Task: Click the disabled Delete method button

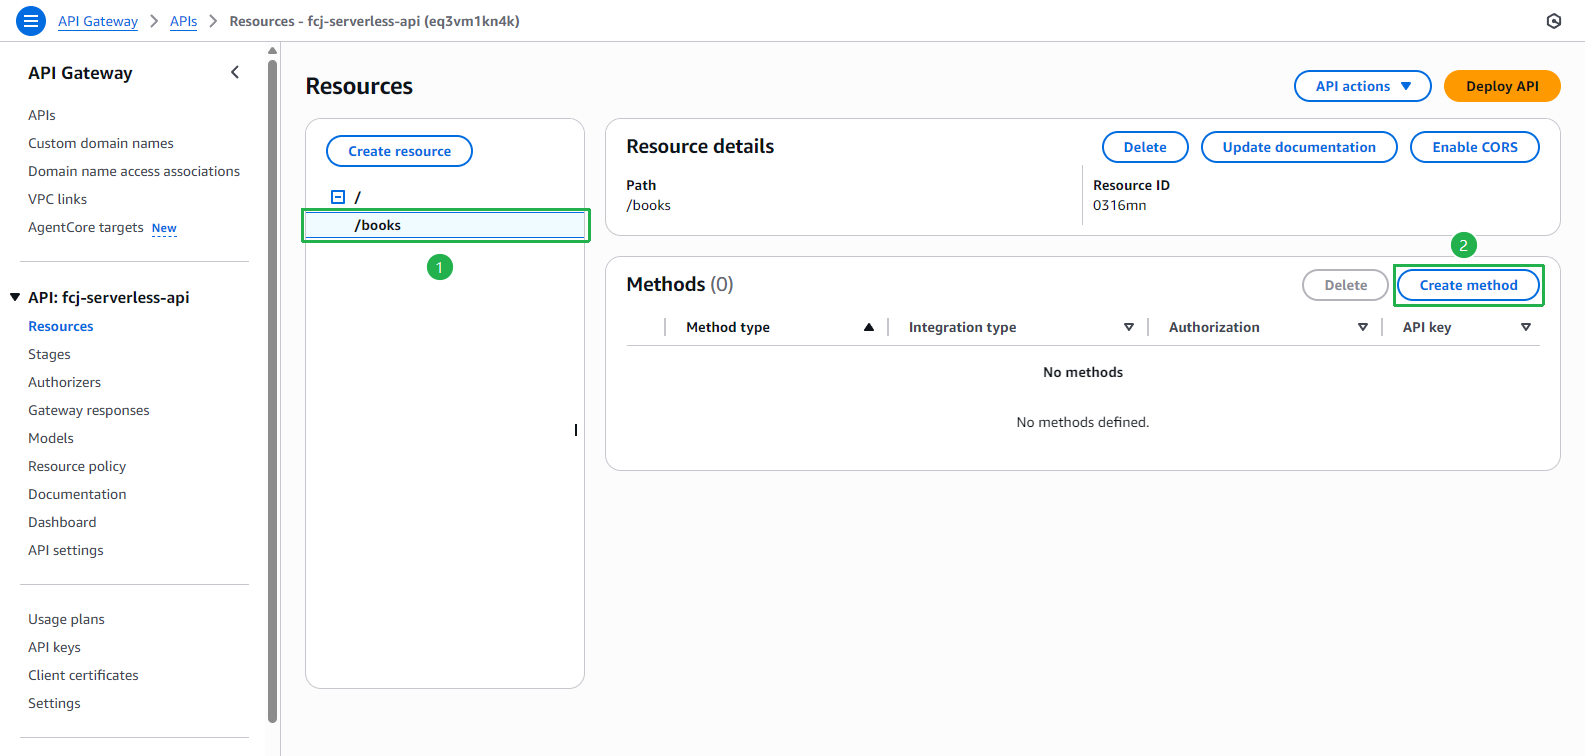Action: click(1345, 285)
